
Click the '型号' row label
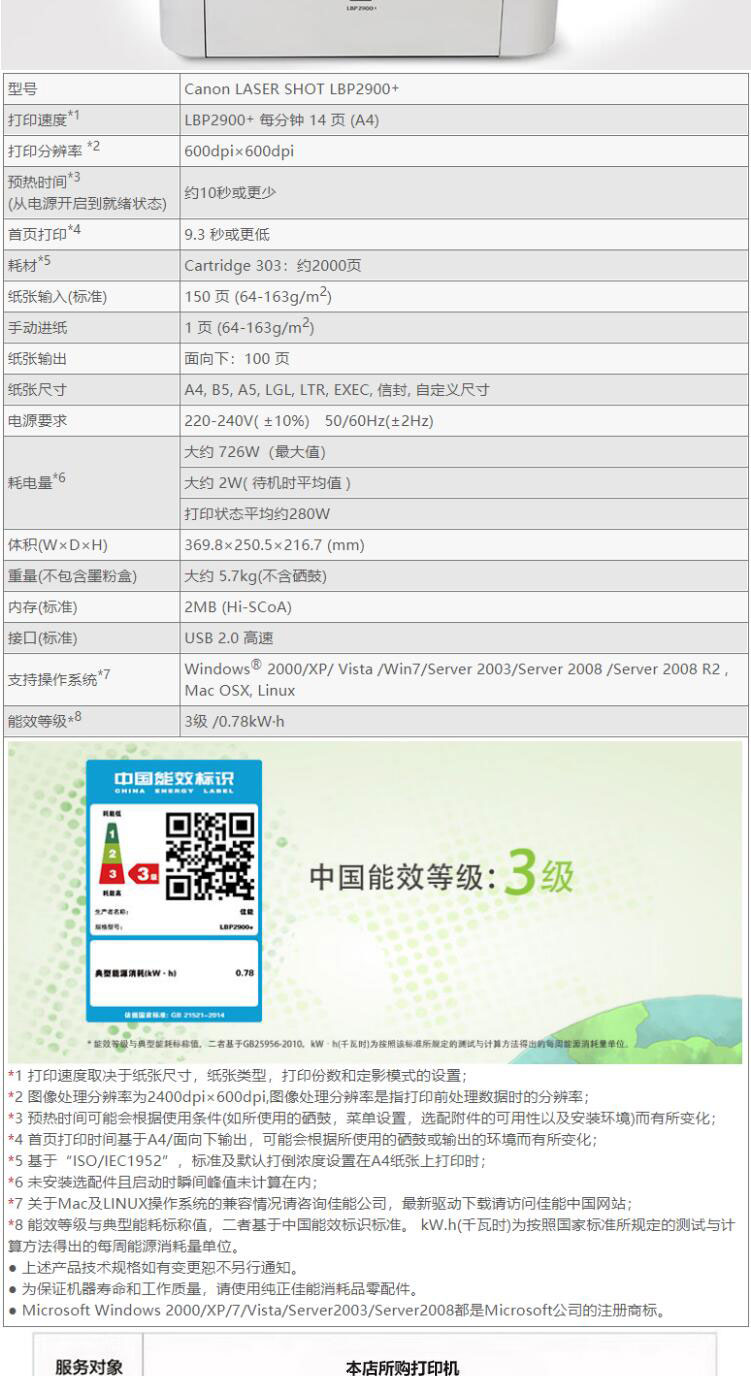pyautogui.click(x=22, y=89)
